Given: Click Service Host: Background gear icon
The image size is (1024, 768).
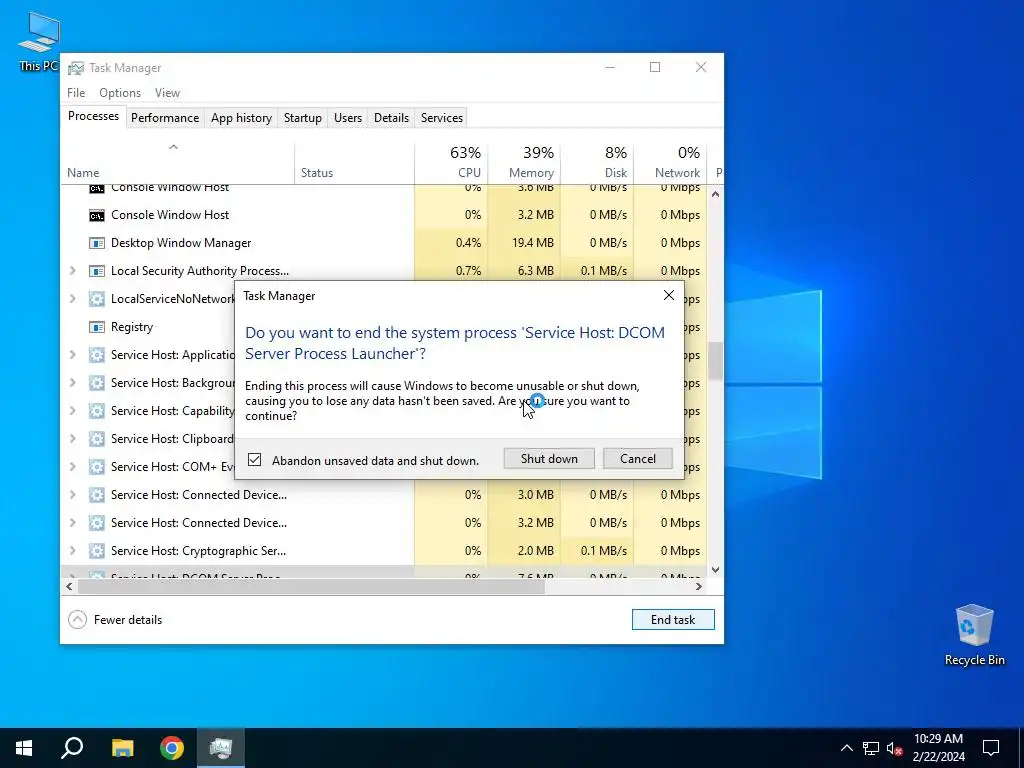Looking at the screenshot, I should [x=97, y=383].
